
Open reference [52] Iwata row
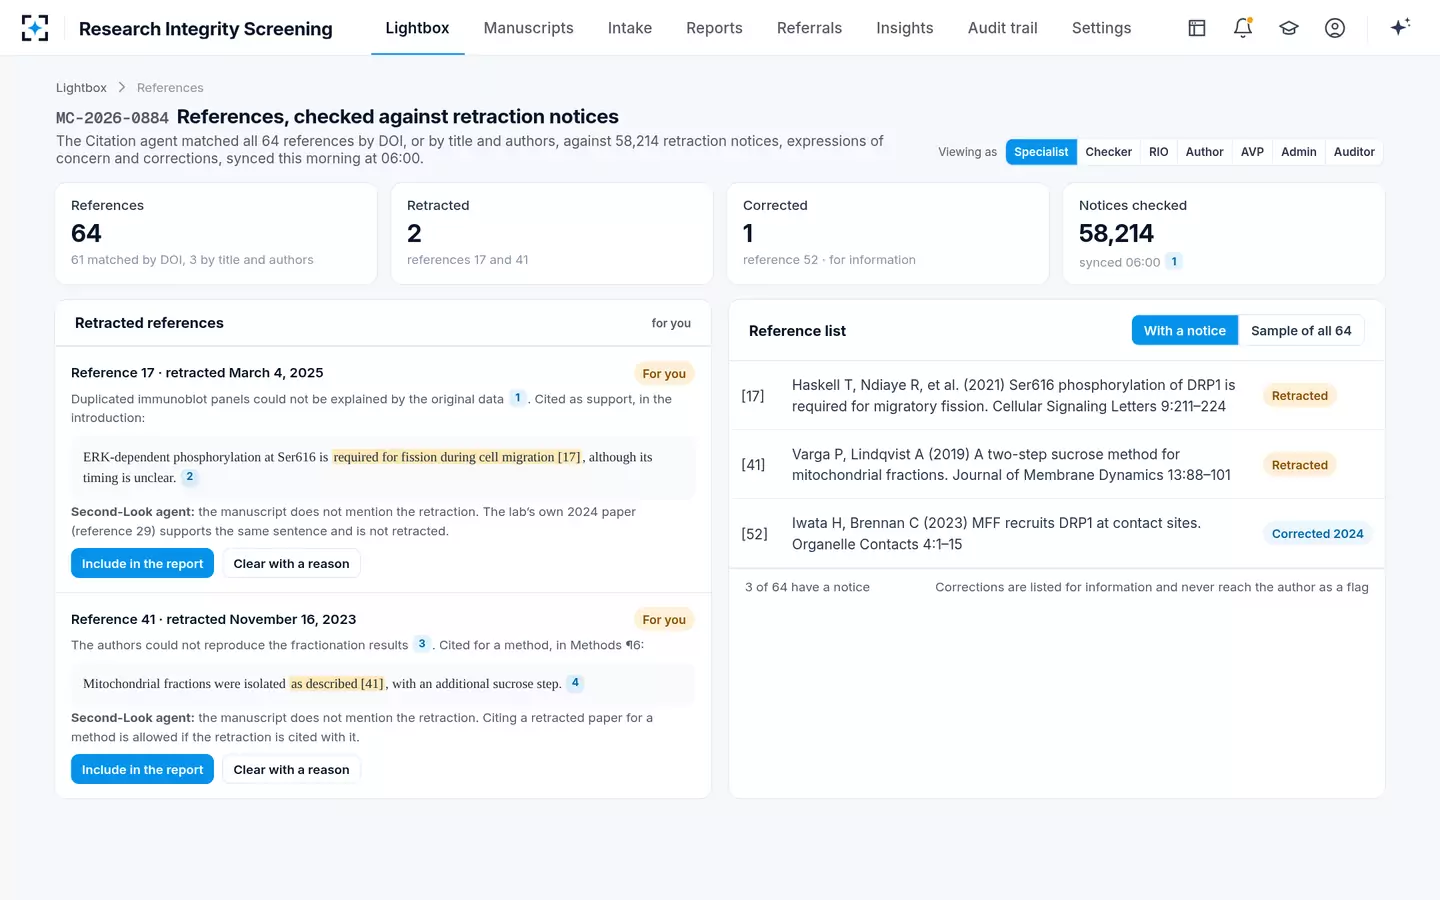pos(1057,534)
